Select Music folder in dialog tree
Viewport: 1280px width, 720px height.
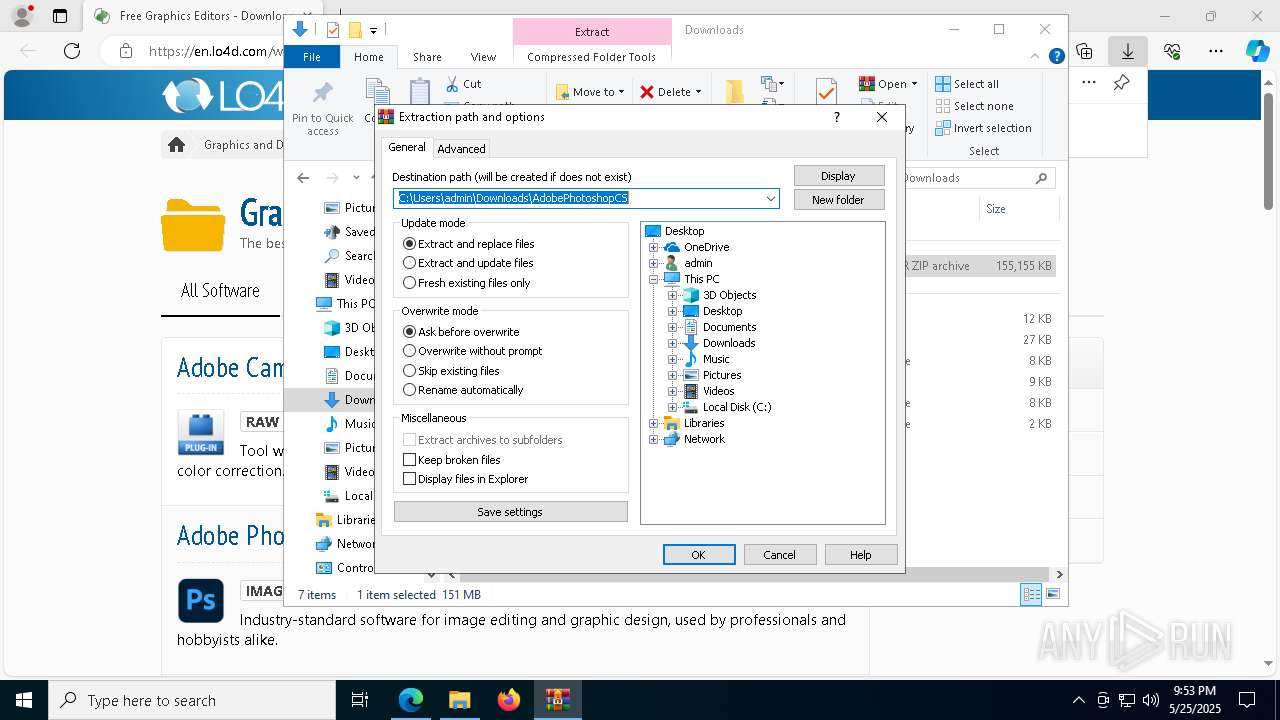click(x=716, y=359)
